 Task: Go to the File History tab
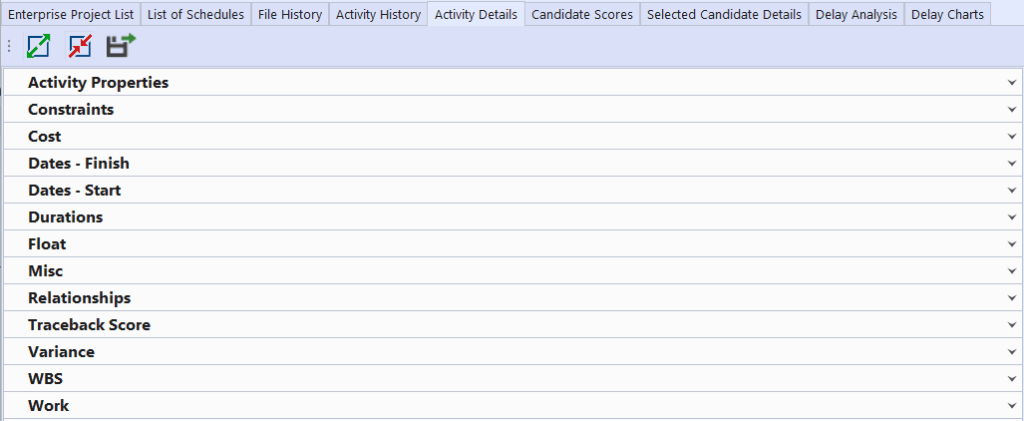point(290,15)
